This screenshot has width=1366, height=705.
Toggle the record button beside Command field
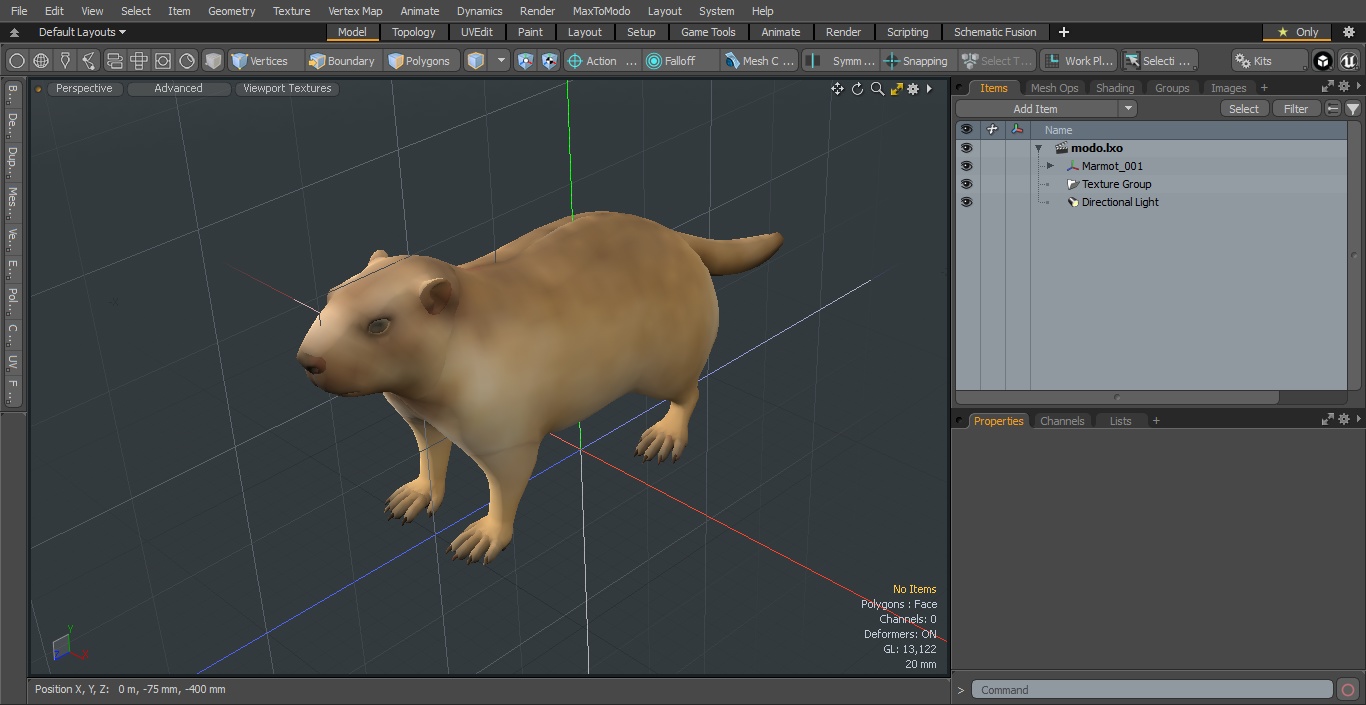tap(1348, 690)
